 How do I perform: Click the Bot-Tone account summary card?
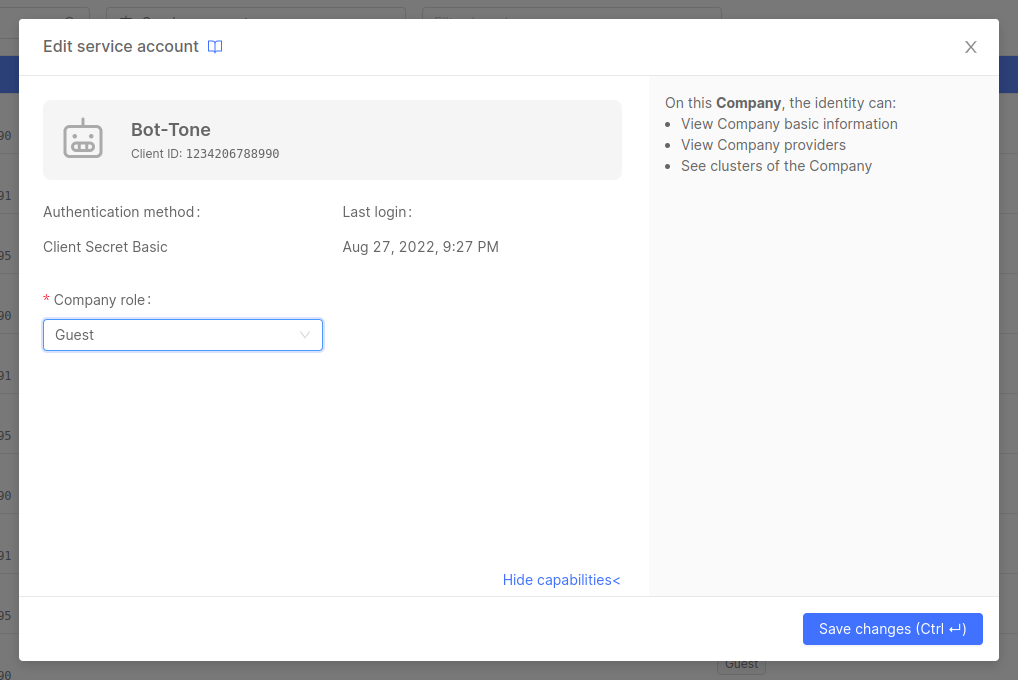[332, 139]
